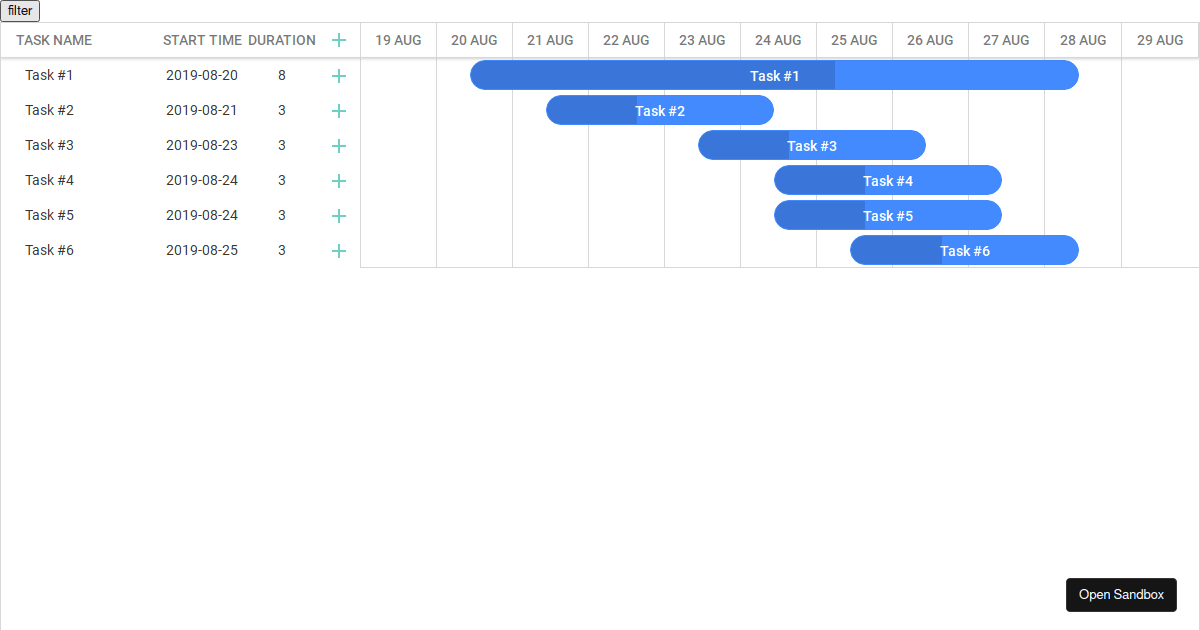
Task: Click the filter button
Action: pyautogui.click(x=22, y=11)
